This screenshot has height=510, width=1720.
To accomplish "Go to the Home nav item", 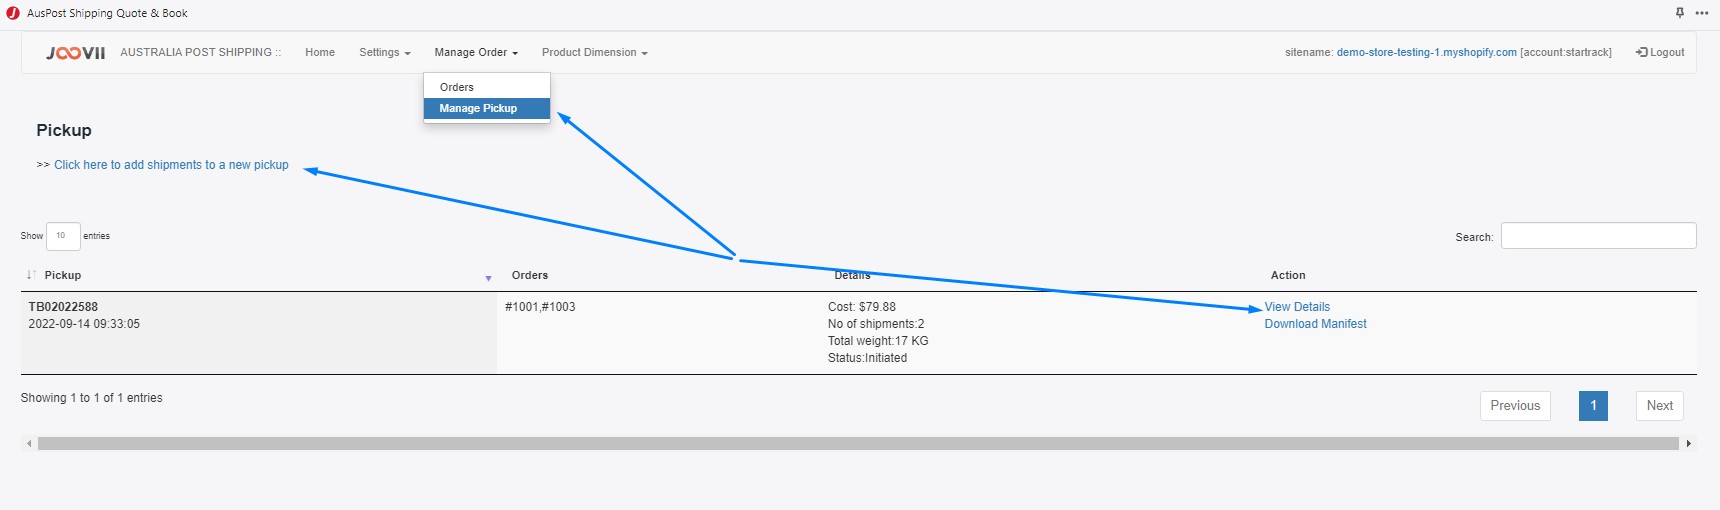I will pos(320,53).
